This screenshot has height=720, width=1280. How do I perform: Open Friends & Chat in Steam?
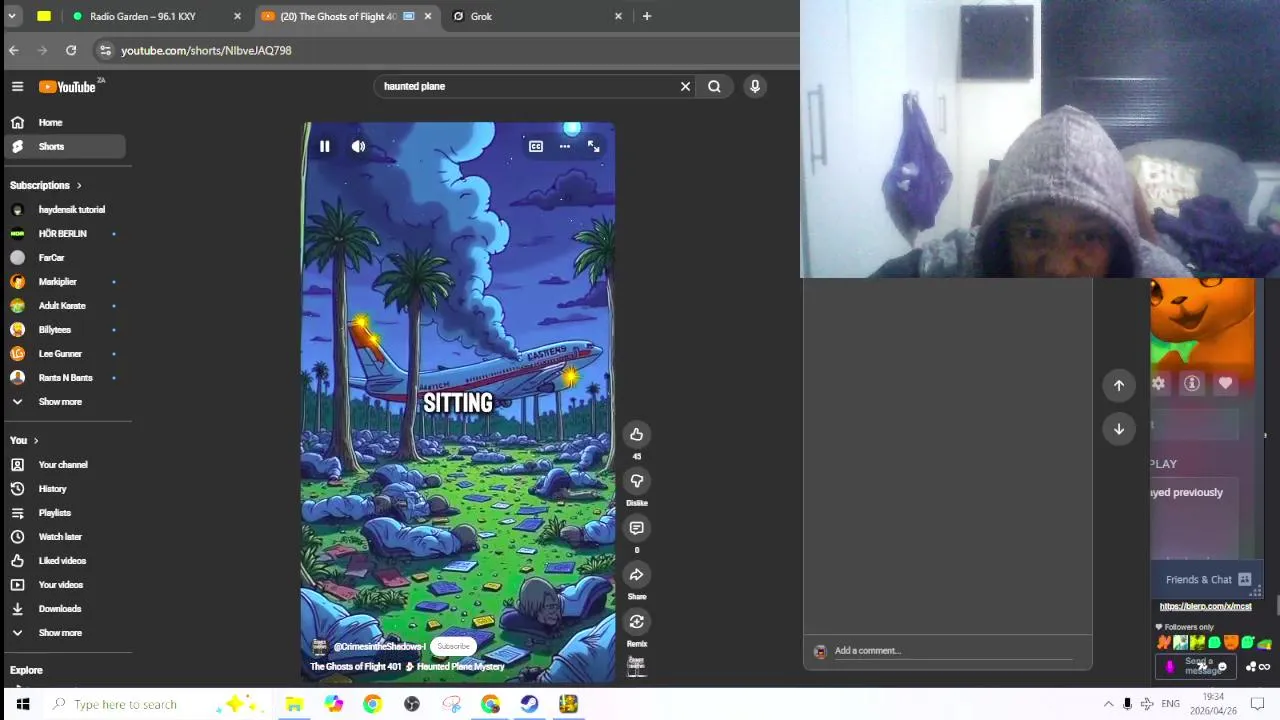1208,579
